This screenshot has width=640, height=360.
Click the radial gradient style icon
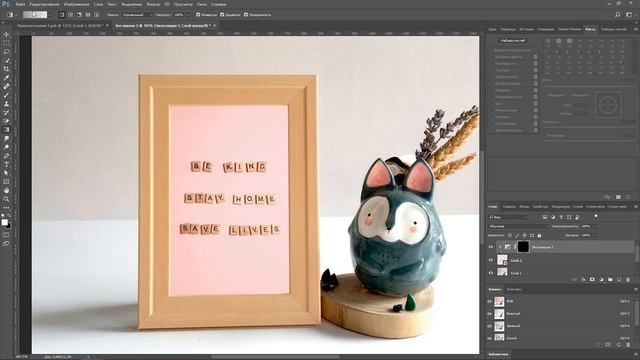pos(71,15)
